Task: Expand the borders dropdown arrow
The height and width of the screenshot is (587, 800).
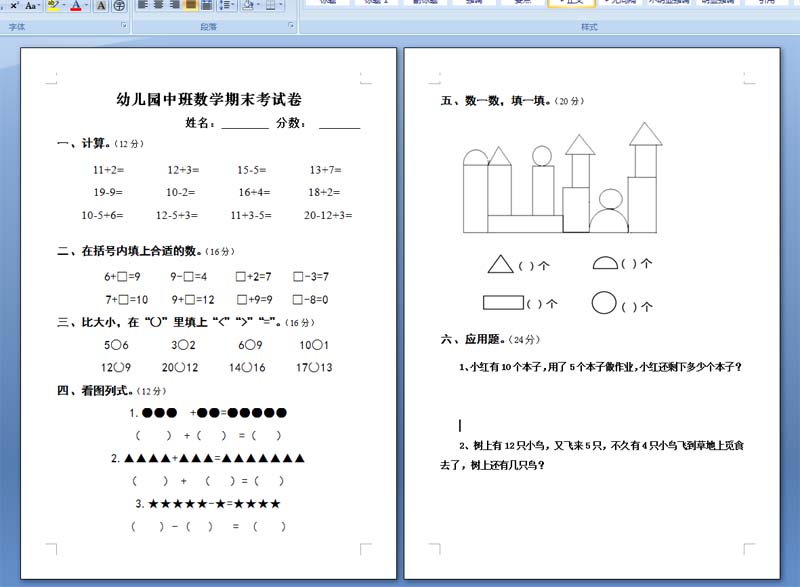Action: [x=281, y=5]
